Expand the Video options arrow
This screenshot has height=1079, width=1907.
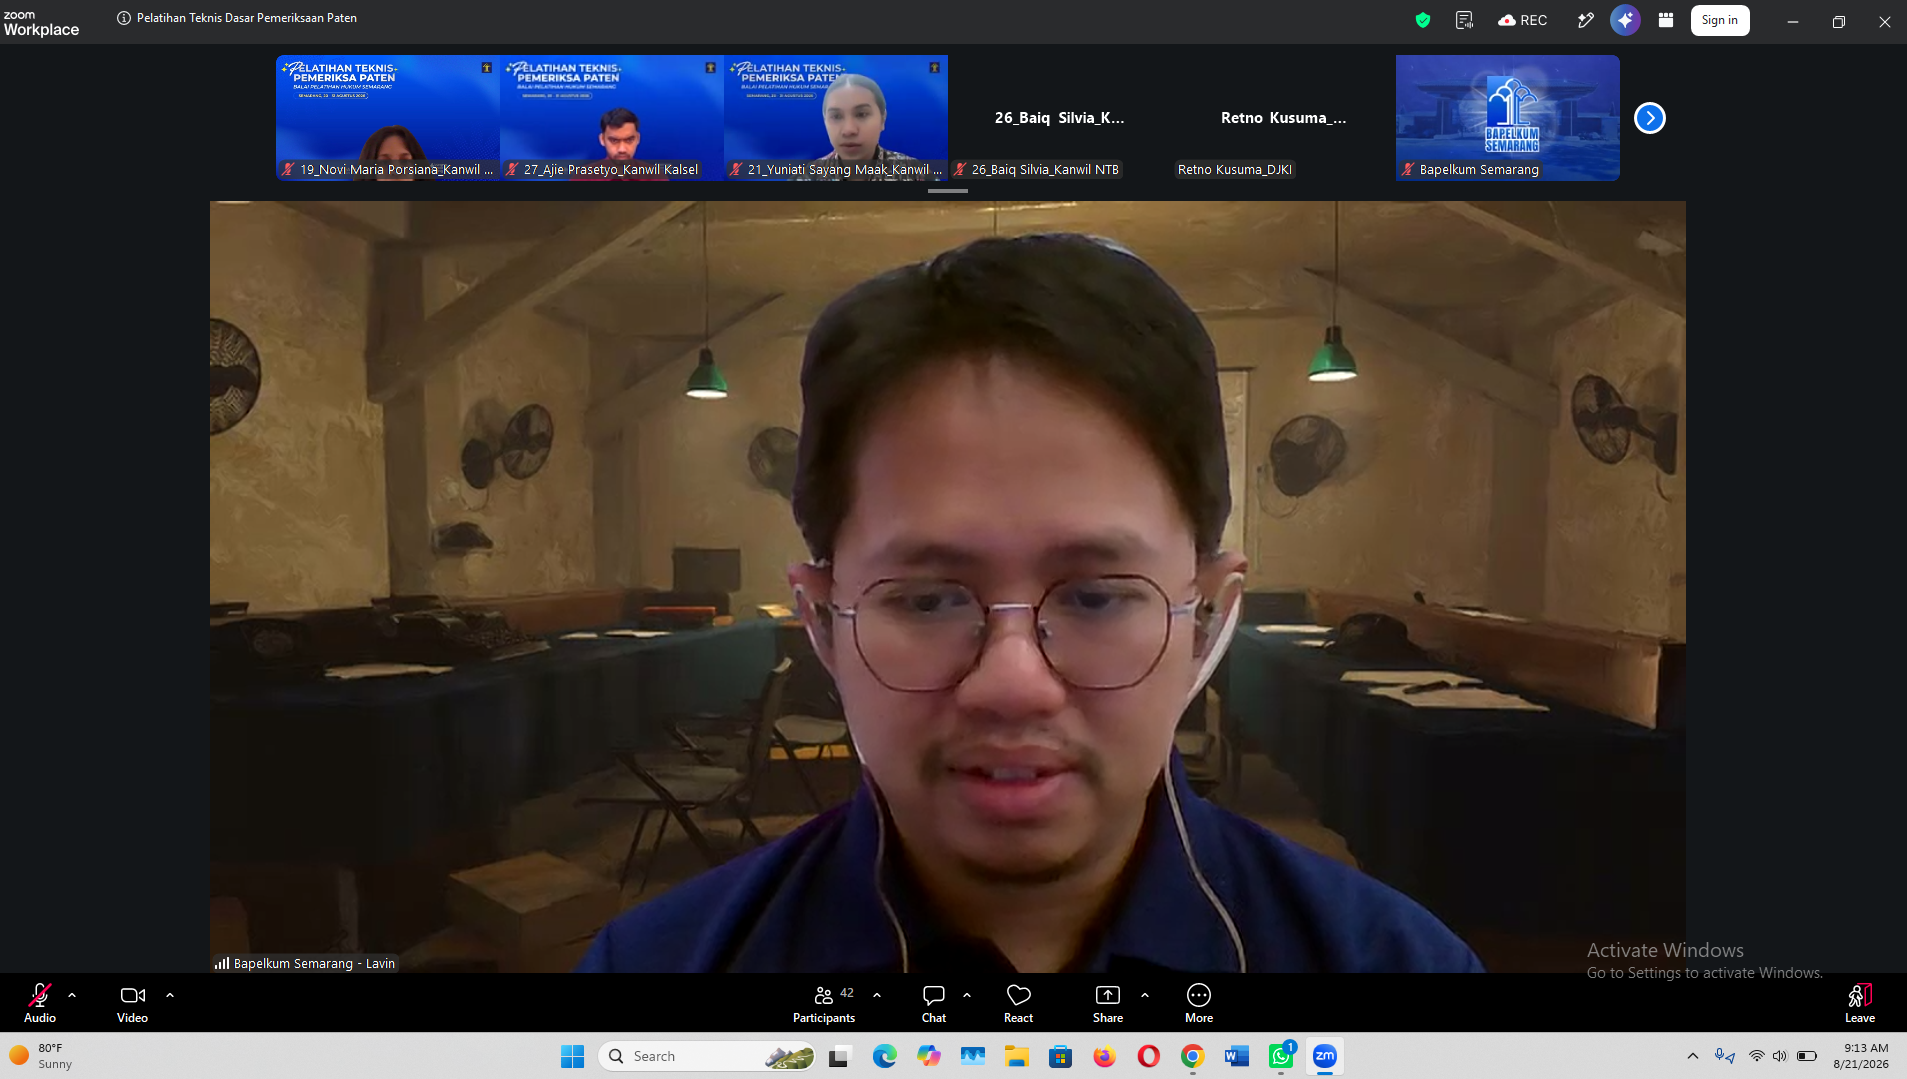170,995
